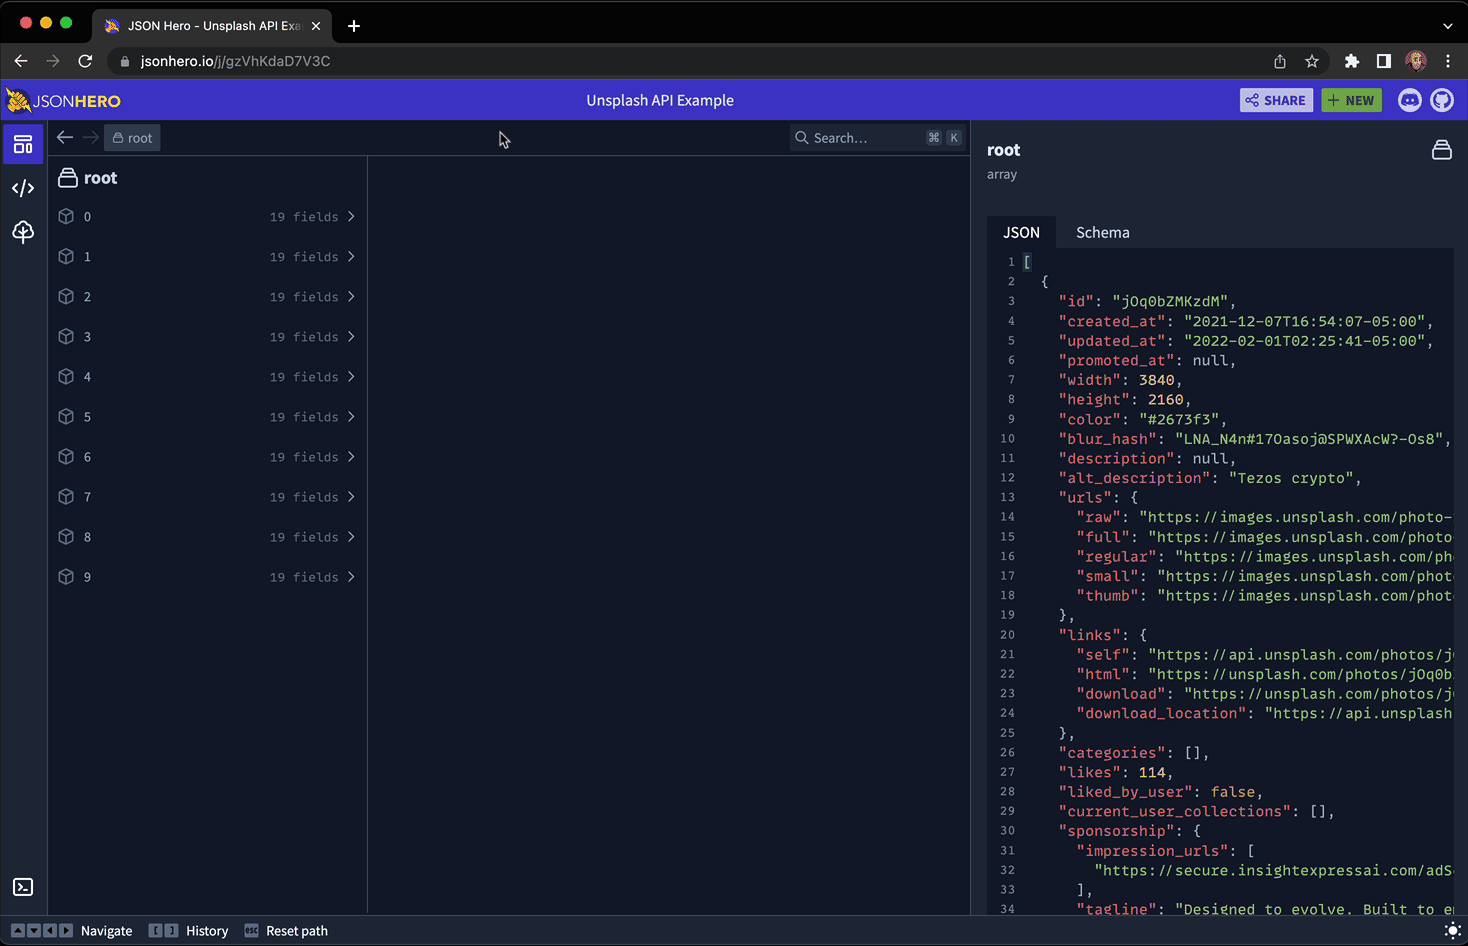This screenshot has height=946, width=1468.
Task: Open the JSON Hero Discord community icon
Action: (1409, 100)
